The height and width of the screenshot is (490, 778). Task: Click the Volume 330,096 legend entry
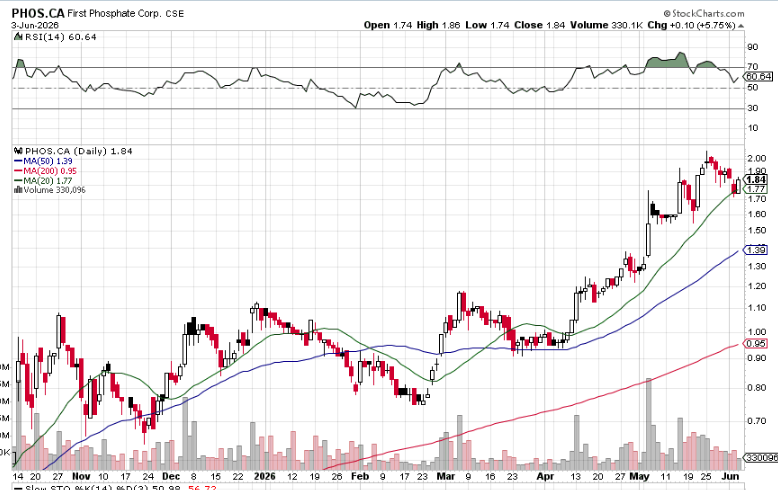[55, 190]
